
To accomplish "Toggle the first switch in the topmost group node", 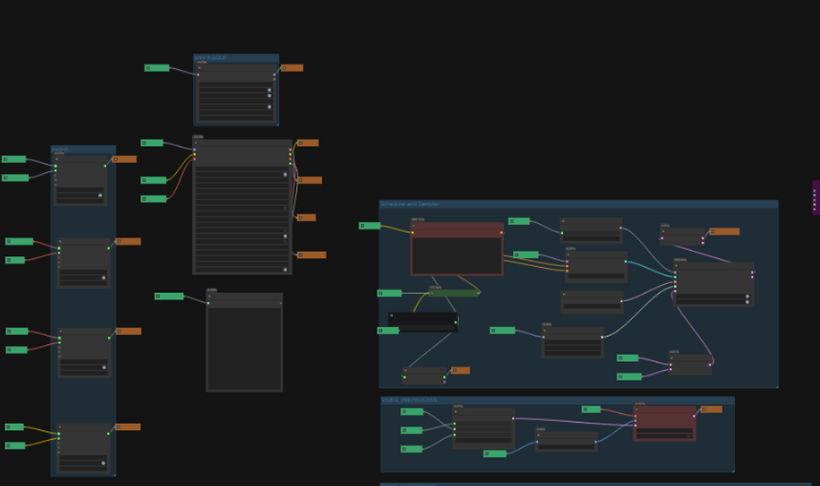I will [x=268, y=91].
